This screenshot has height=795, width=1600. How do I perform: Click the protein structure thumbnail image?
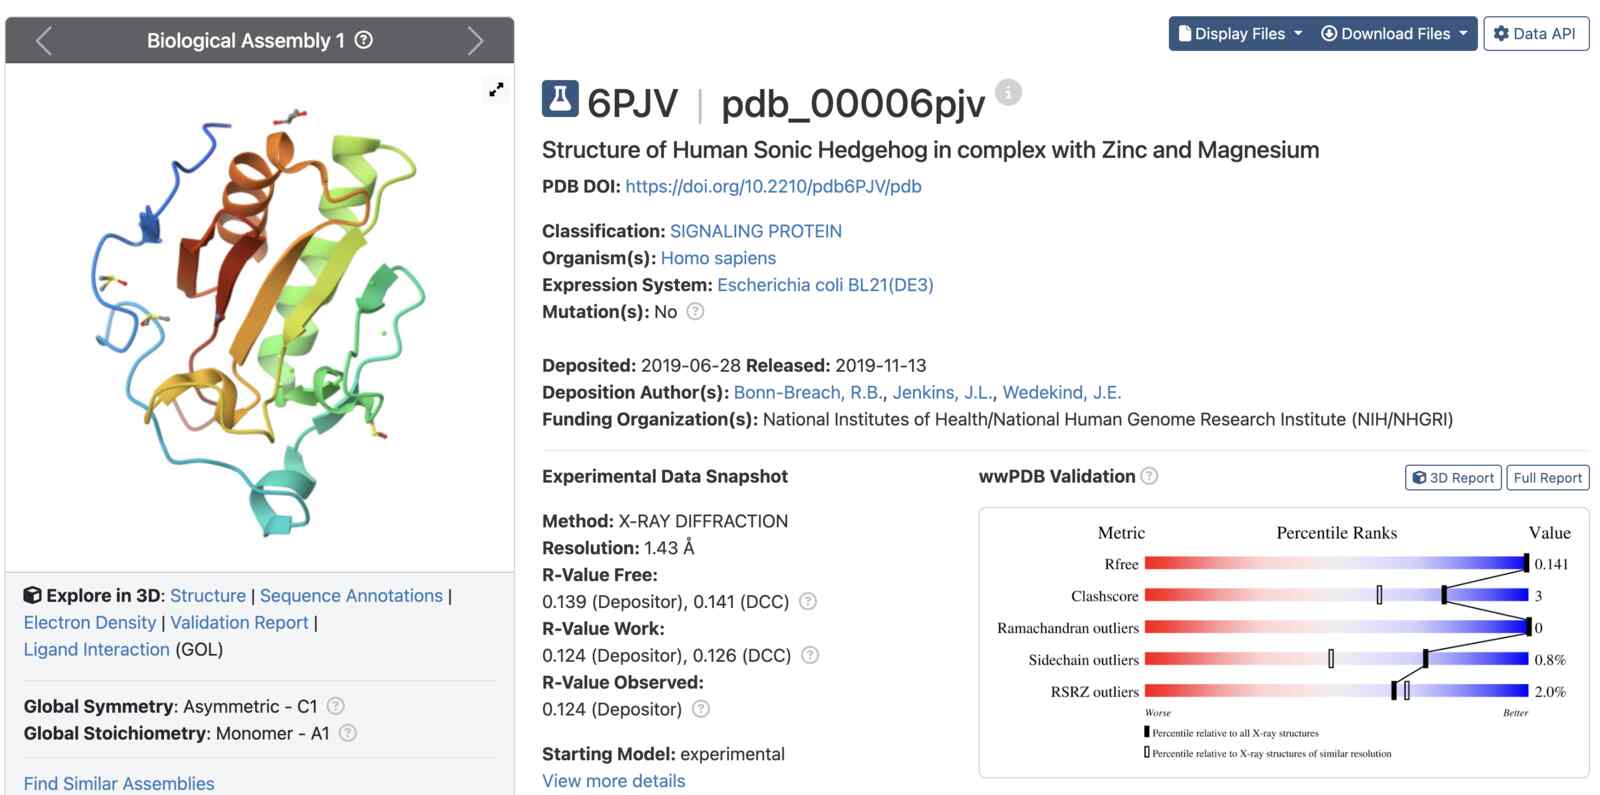click(260, 318)
